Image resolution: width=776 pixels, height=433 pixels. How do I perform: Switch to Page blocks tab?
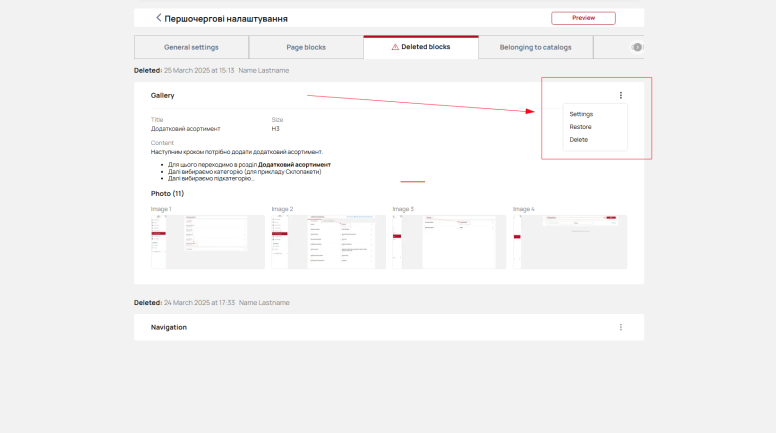click(x=306, y=47)
